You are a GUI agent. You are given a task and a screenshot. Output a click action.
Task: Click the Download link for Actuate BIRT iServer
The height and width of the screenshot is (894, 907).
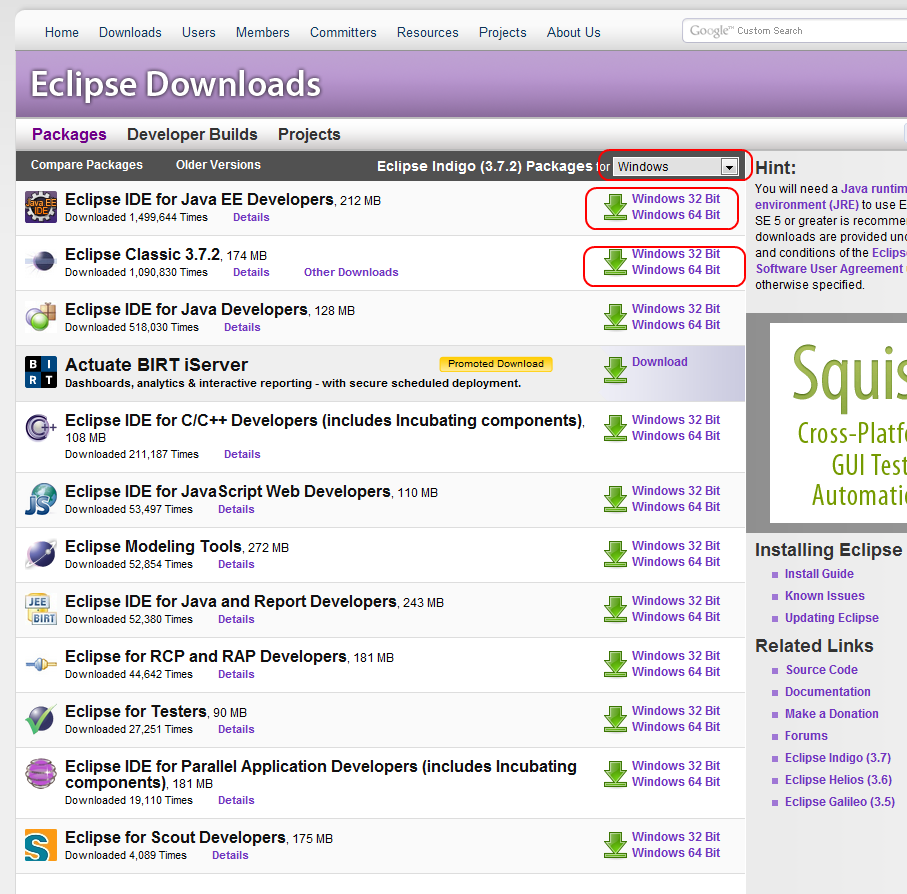click(659, 362)
